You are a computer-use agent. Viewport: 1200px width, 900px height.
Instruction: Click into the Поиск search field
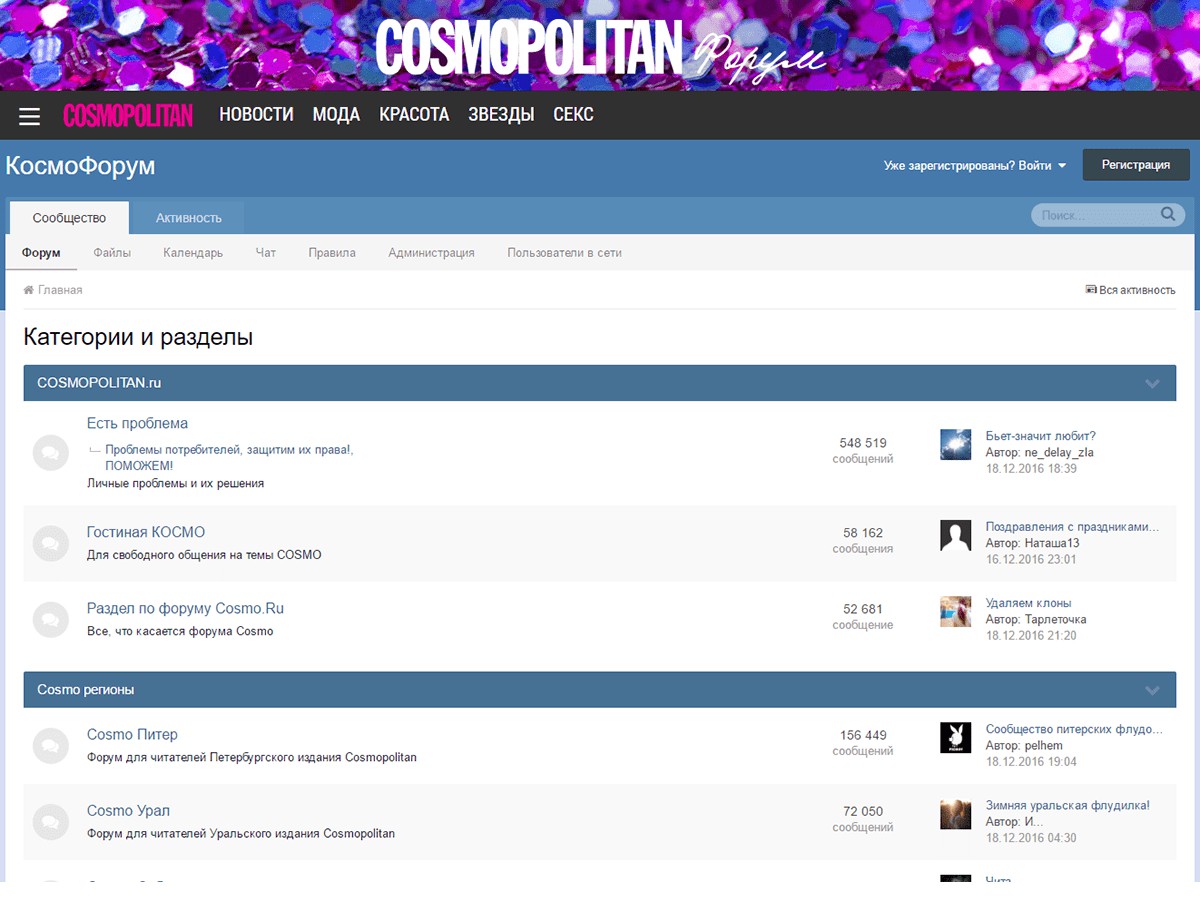click(x=1097, y=215)
